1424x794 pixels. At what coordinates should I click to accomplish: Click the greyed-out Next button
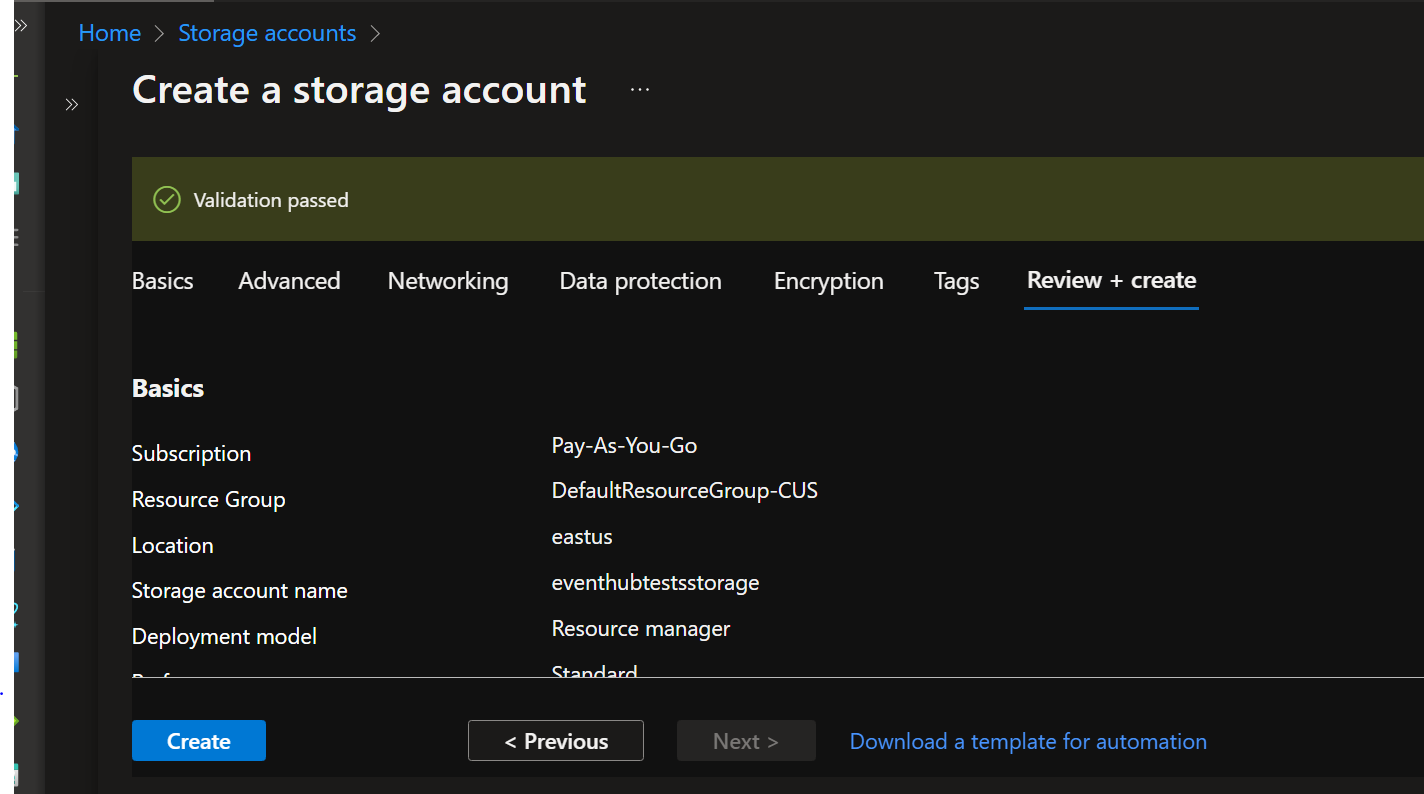click(x=746, y=741)
